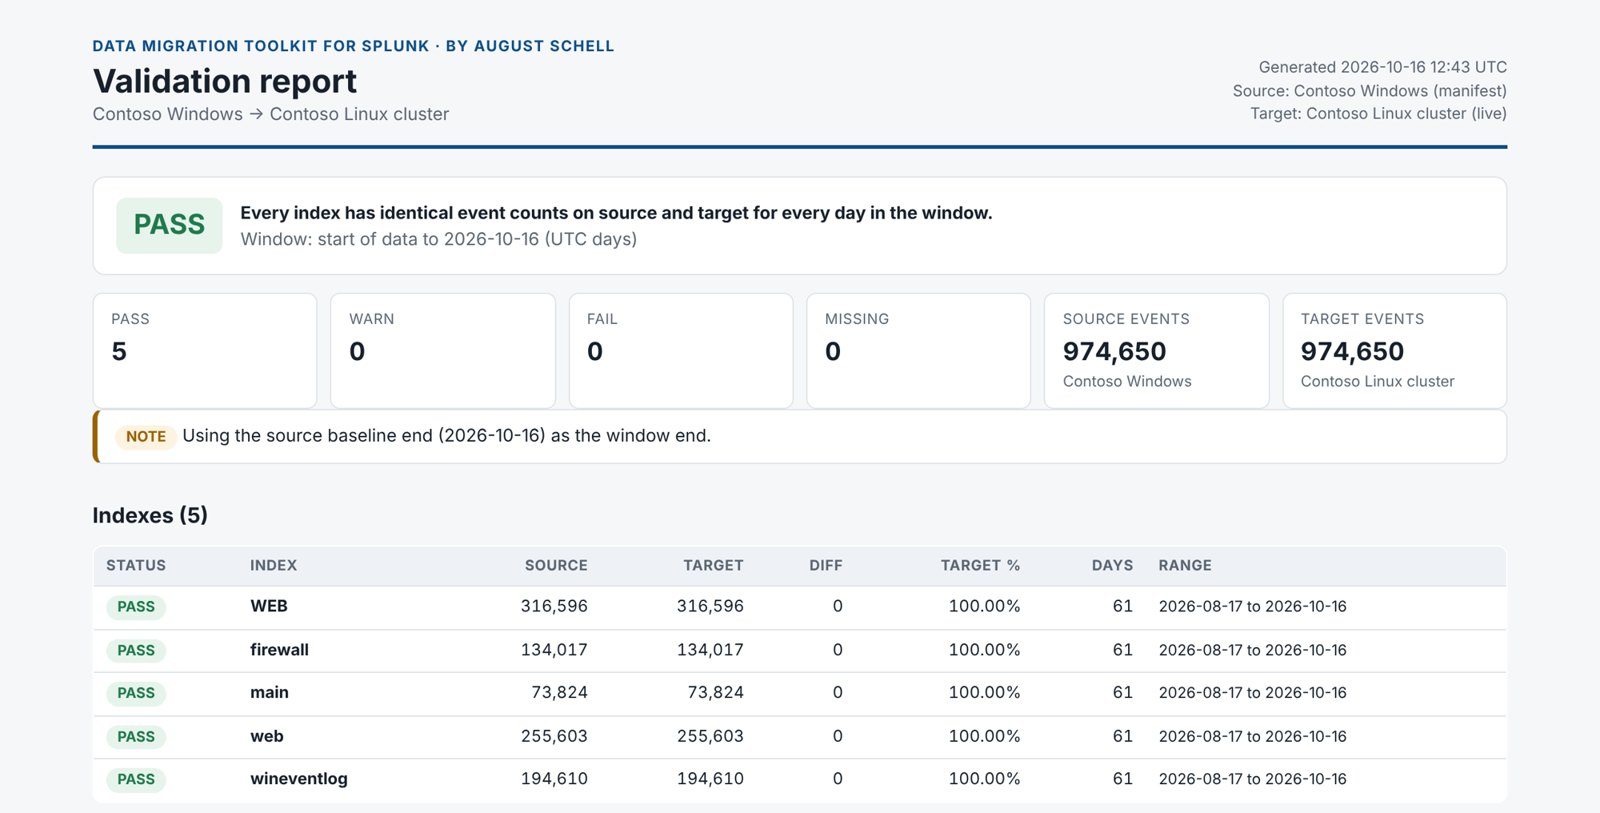Screen dimensions: 1600x813
Task: Click 100.00% in the main row
Action: tap(984, 692)
